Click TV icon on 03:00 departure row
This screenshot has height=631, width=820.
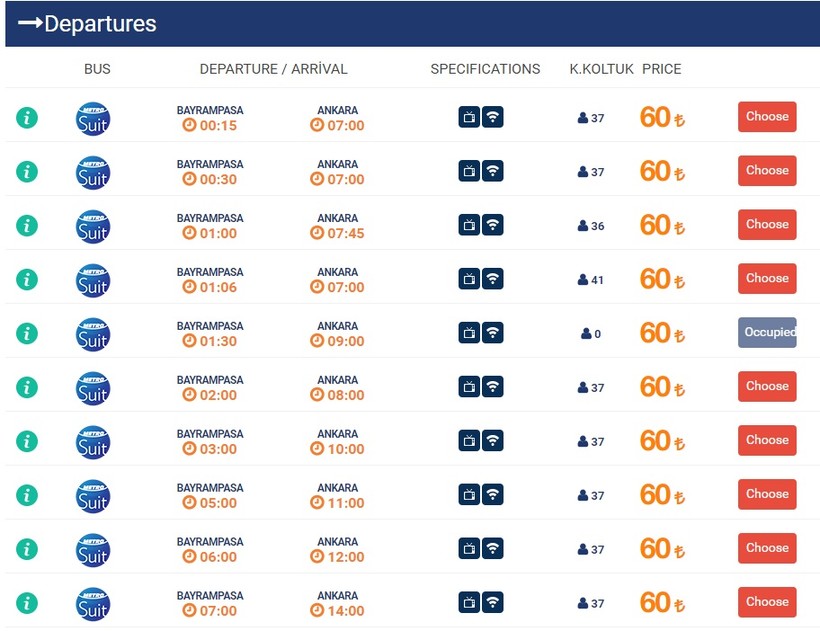469,441
